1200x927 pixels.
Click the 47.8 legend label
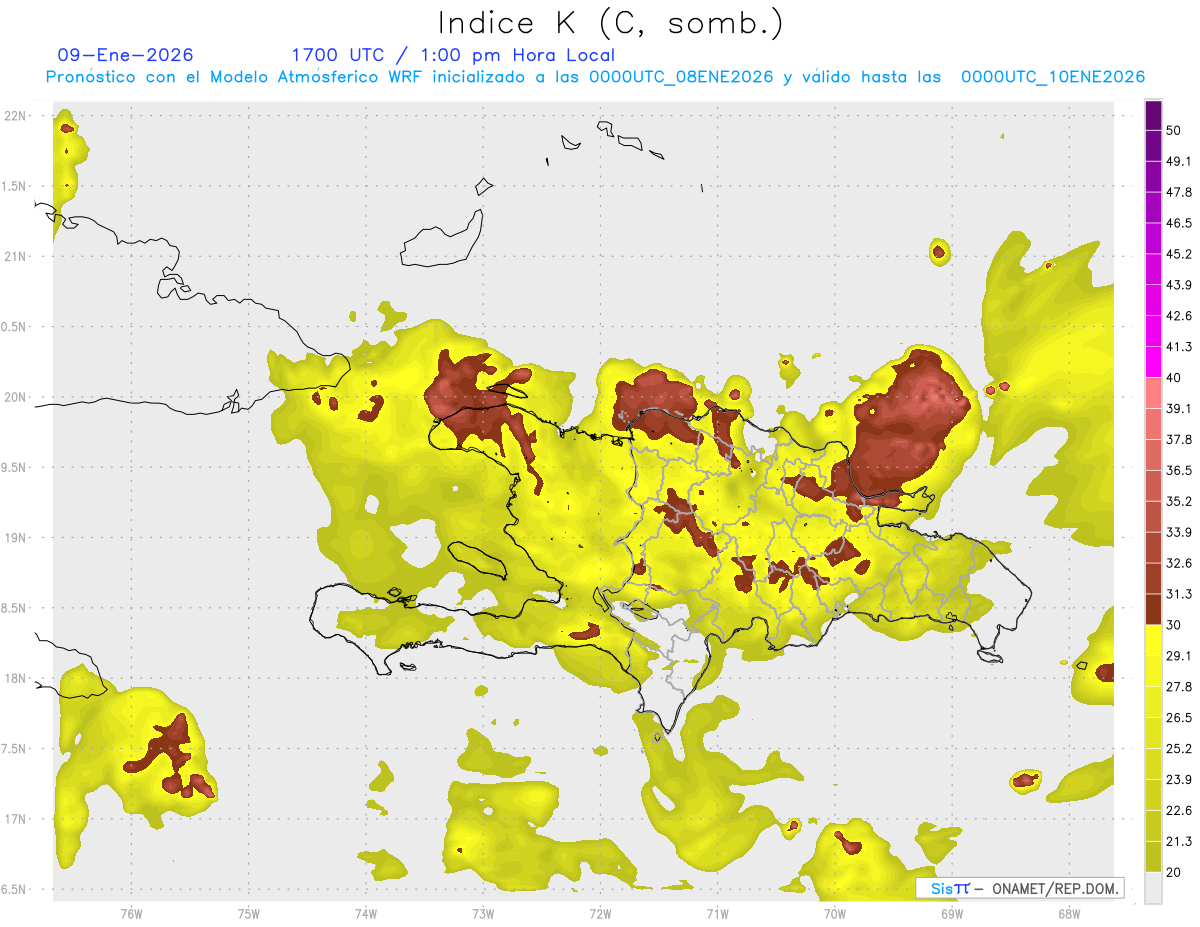(x=1178, y=192)
